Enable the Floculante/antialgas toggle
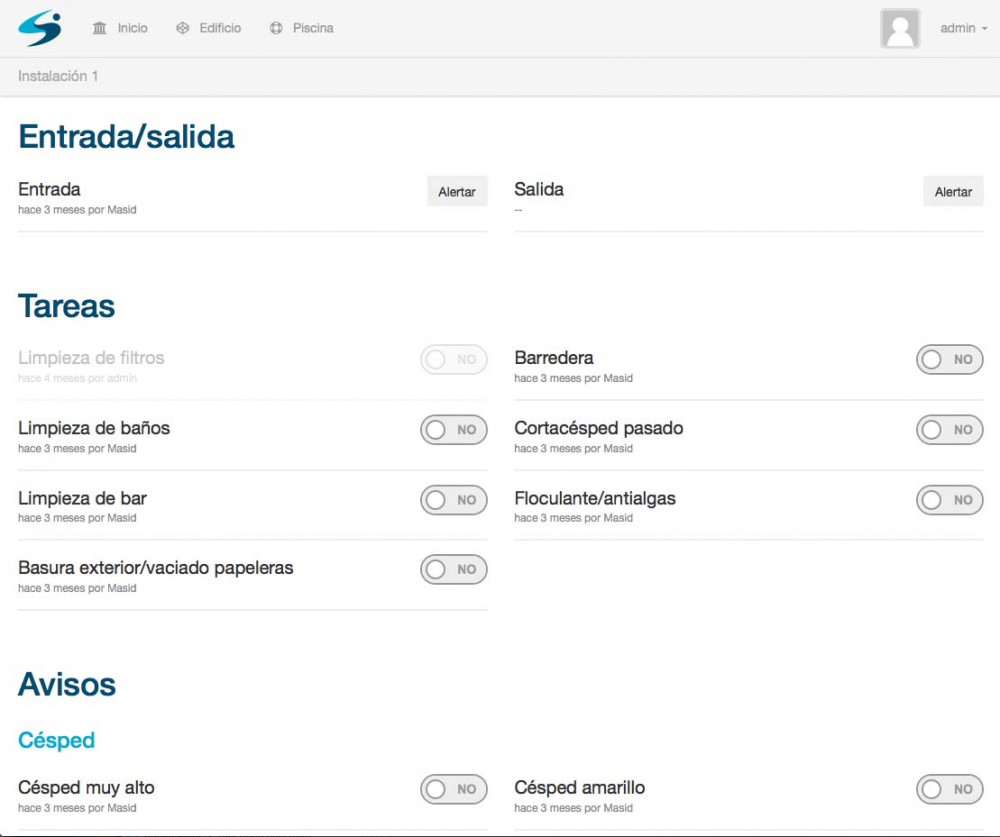 point(949,500)
